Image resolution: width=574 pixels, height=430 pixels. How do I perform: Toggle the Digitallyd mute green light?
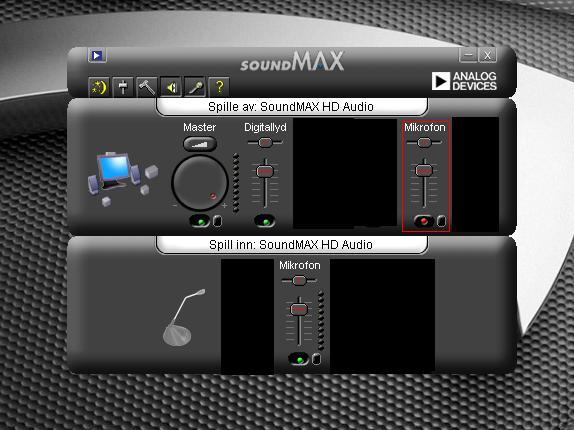(265, 221)
